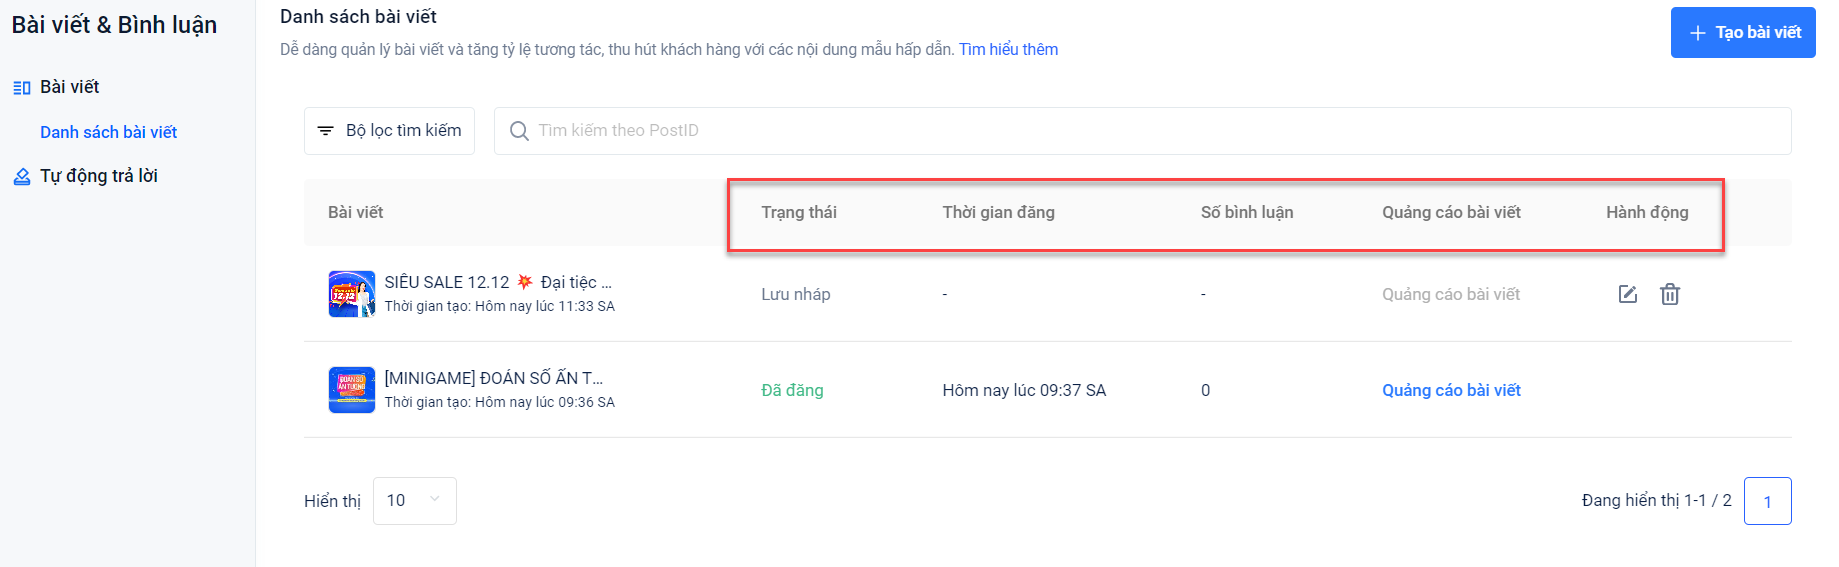This screenshot has width=1839, height=567.
Task: Click the filter icon in Bộ lọc tìm kiếm
Action: coord(325,131)
